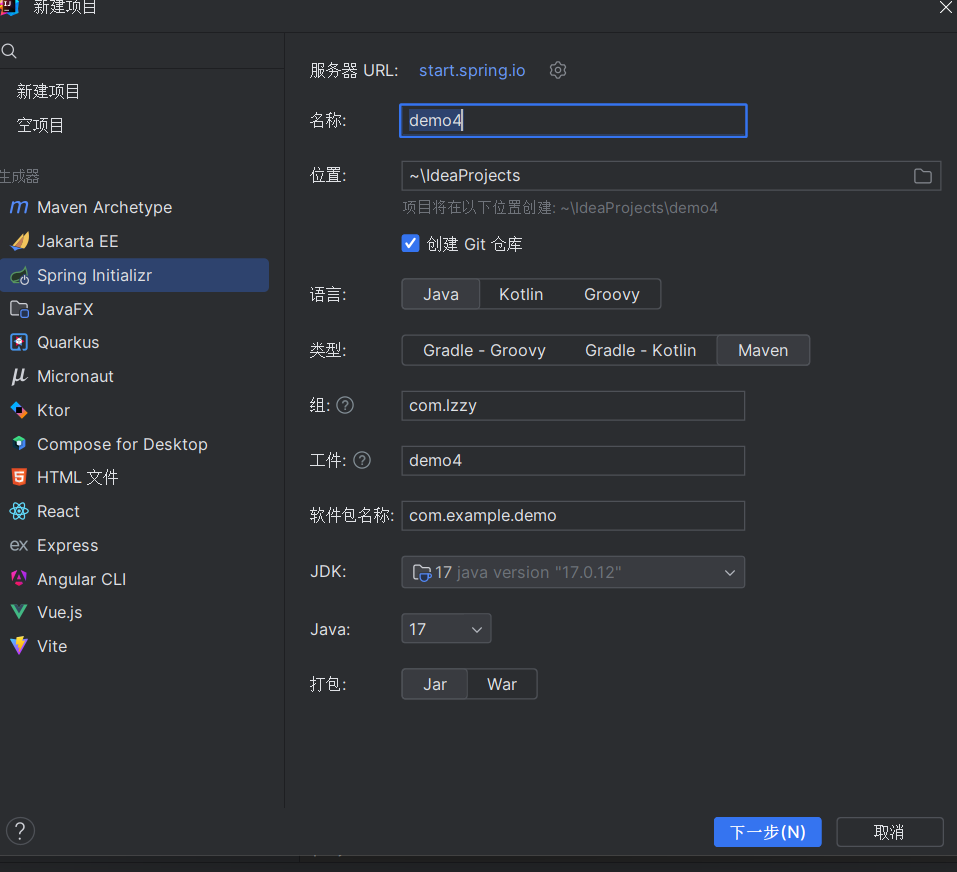Click the 位置 field with ~\IdeaProjects
957x872 pixels.
click(x=671, y=176)
